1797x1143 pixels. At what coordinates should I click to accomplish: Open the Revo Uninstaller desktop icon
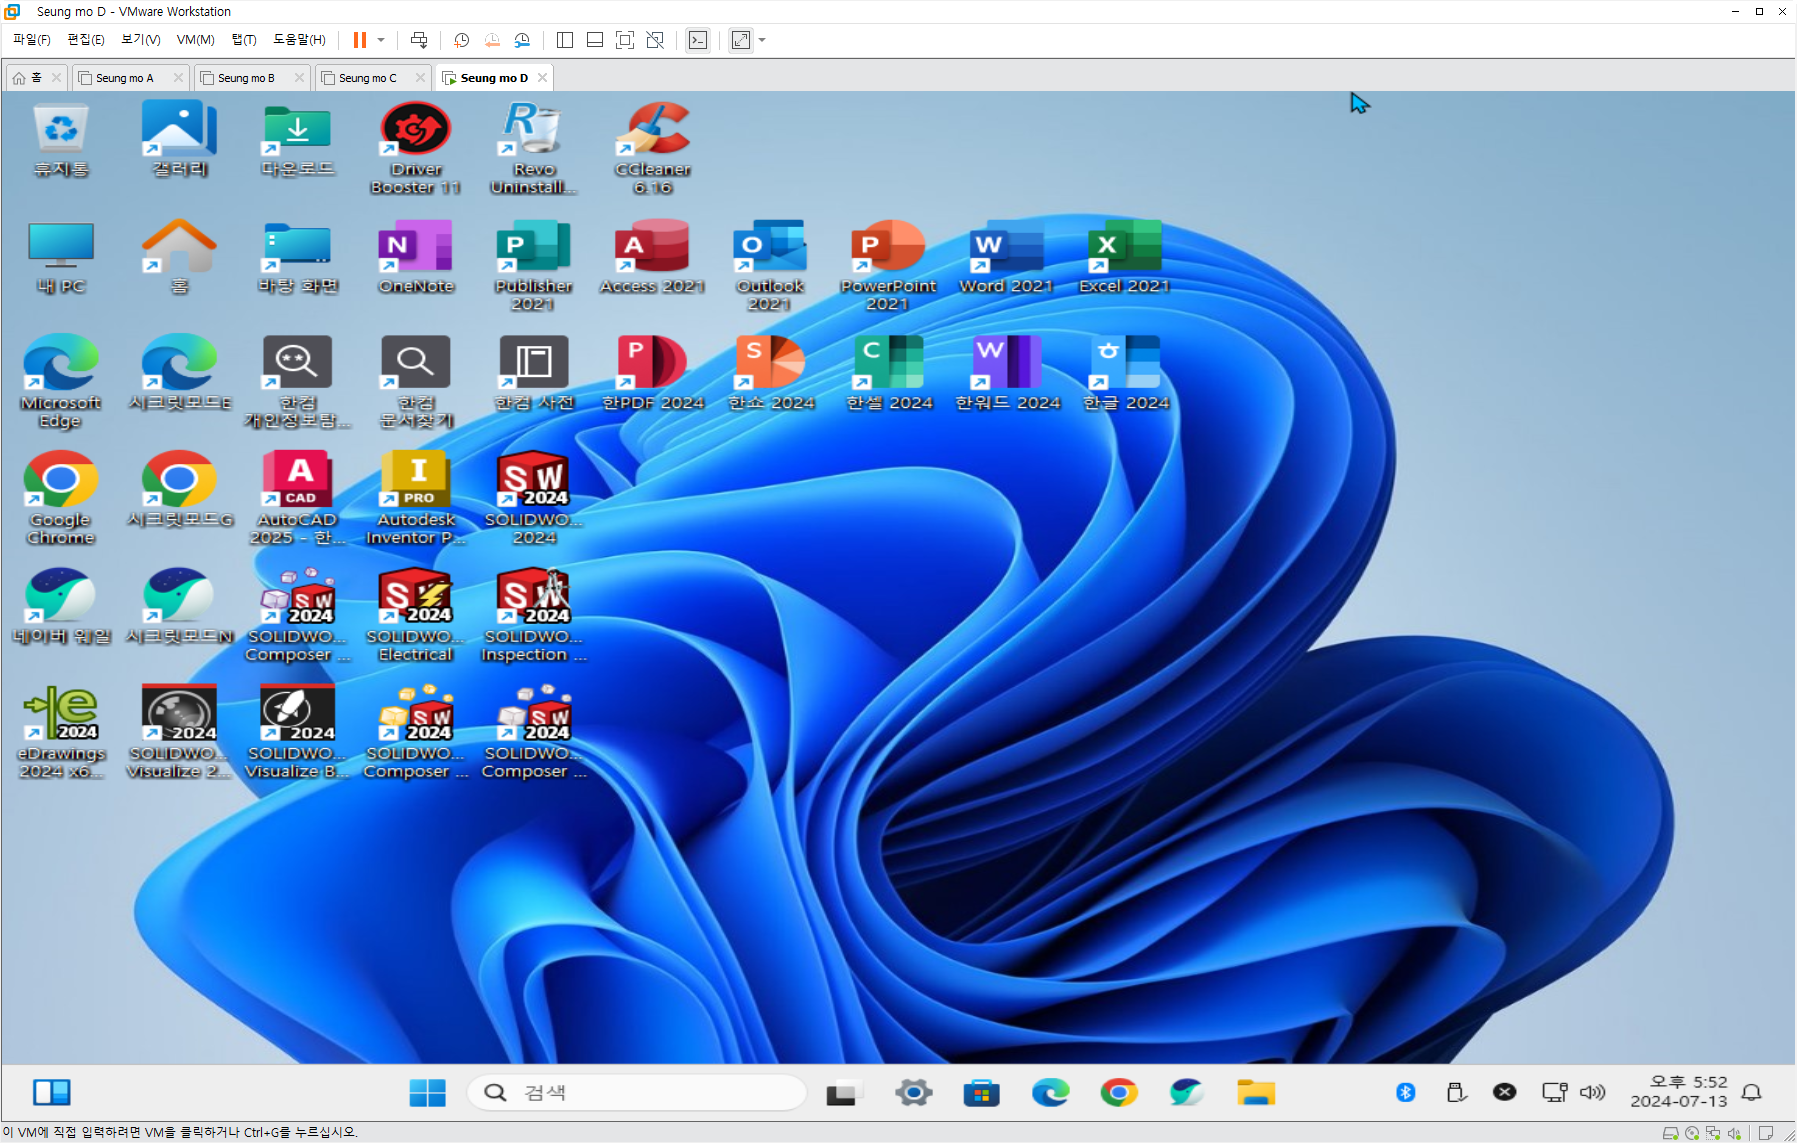click(534, 148)
